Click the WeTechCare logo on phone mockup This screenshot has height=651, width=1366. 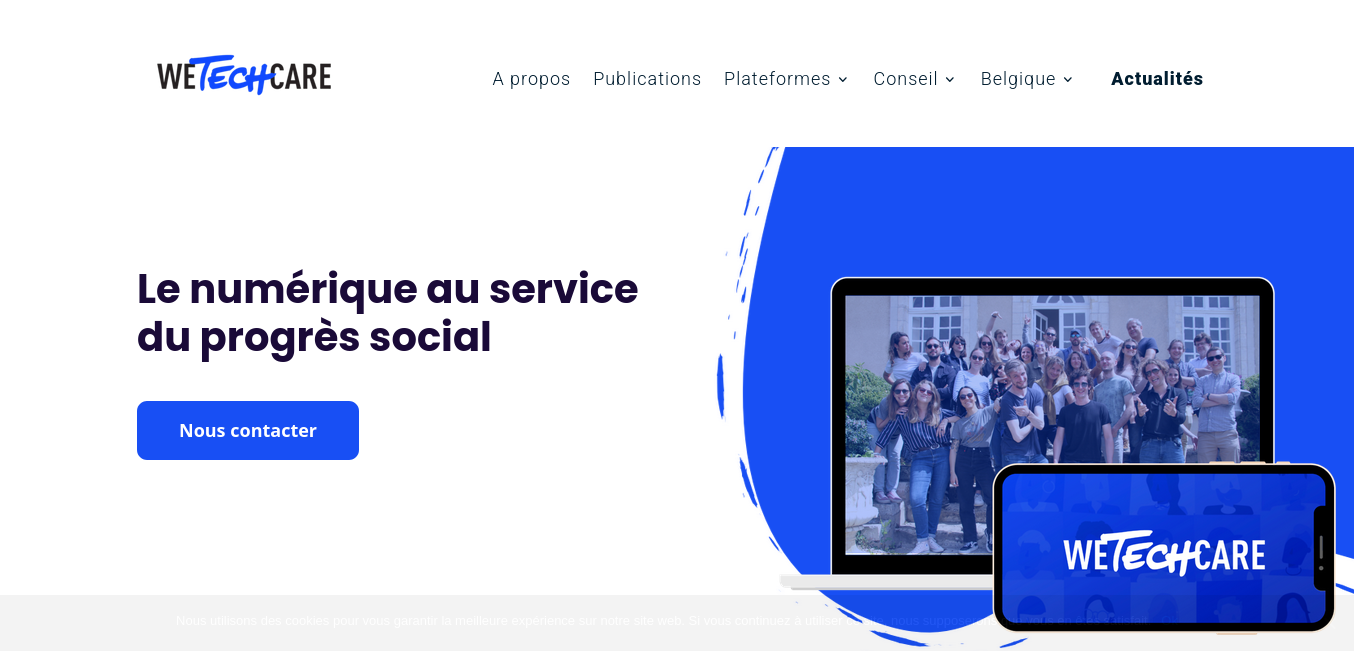[x=1164, y=553]
